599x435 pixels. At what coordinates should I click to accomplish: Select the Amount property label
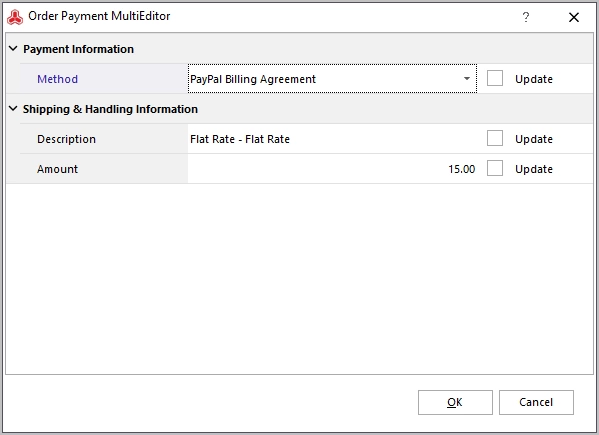coord(57,169)
